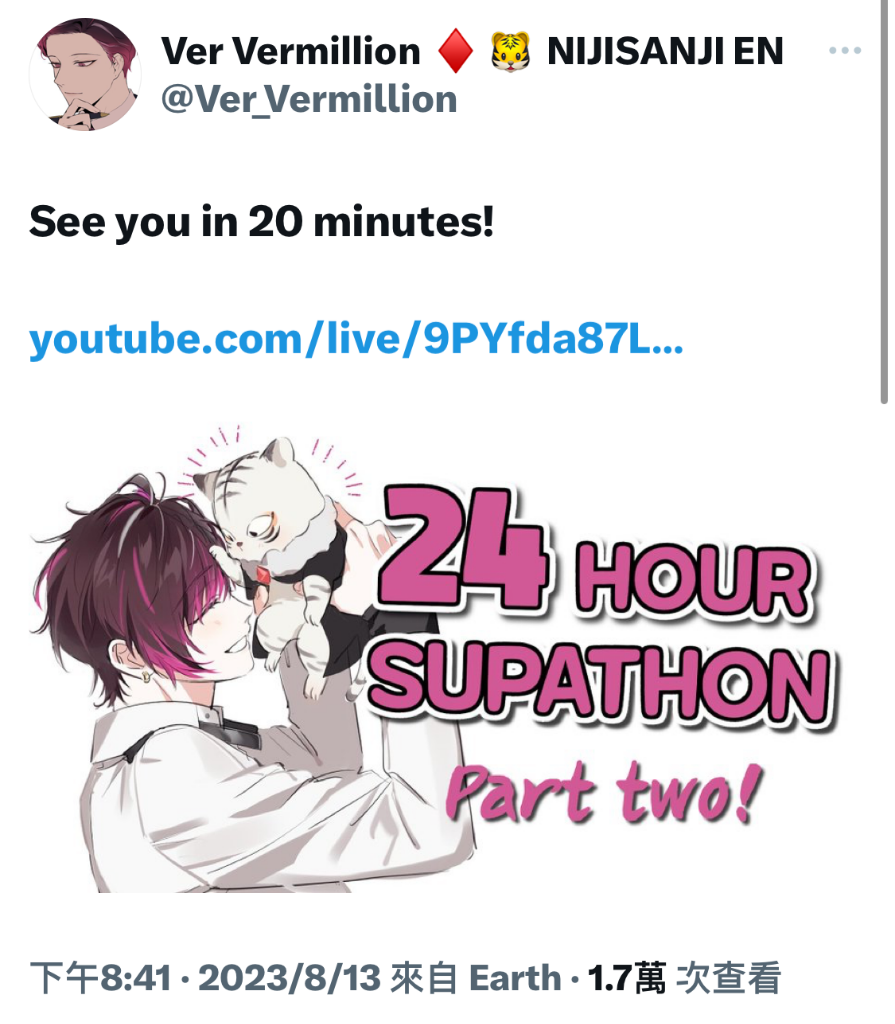895x1024 pixels.
Task: Click the Part two! text in the image
Action: point(604,792)
